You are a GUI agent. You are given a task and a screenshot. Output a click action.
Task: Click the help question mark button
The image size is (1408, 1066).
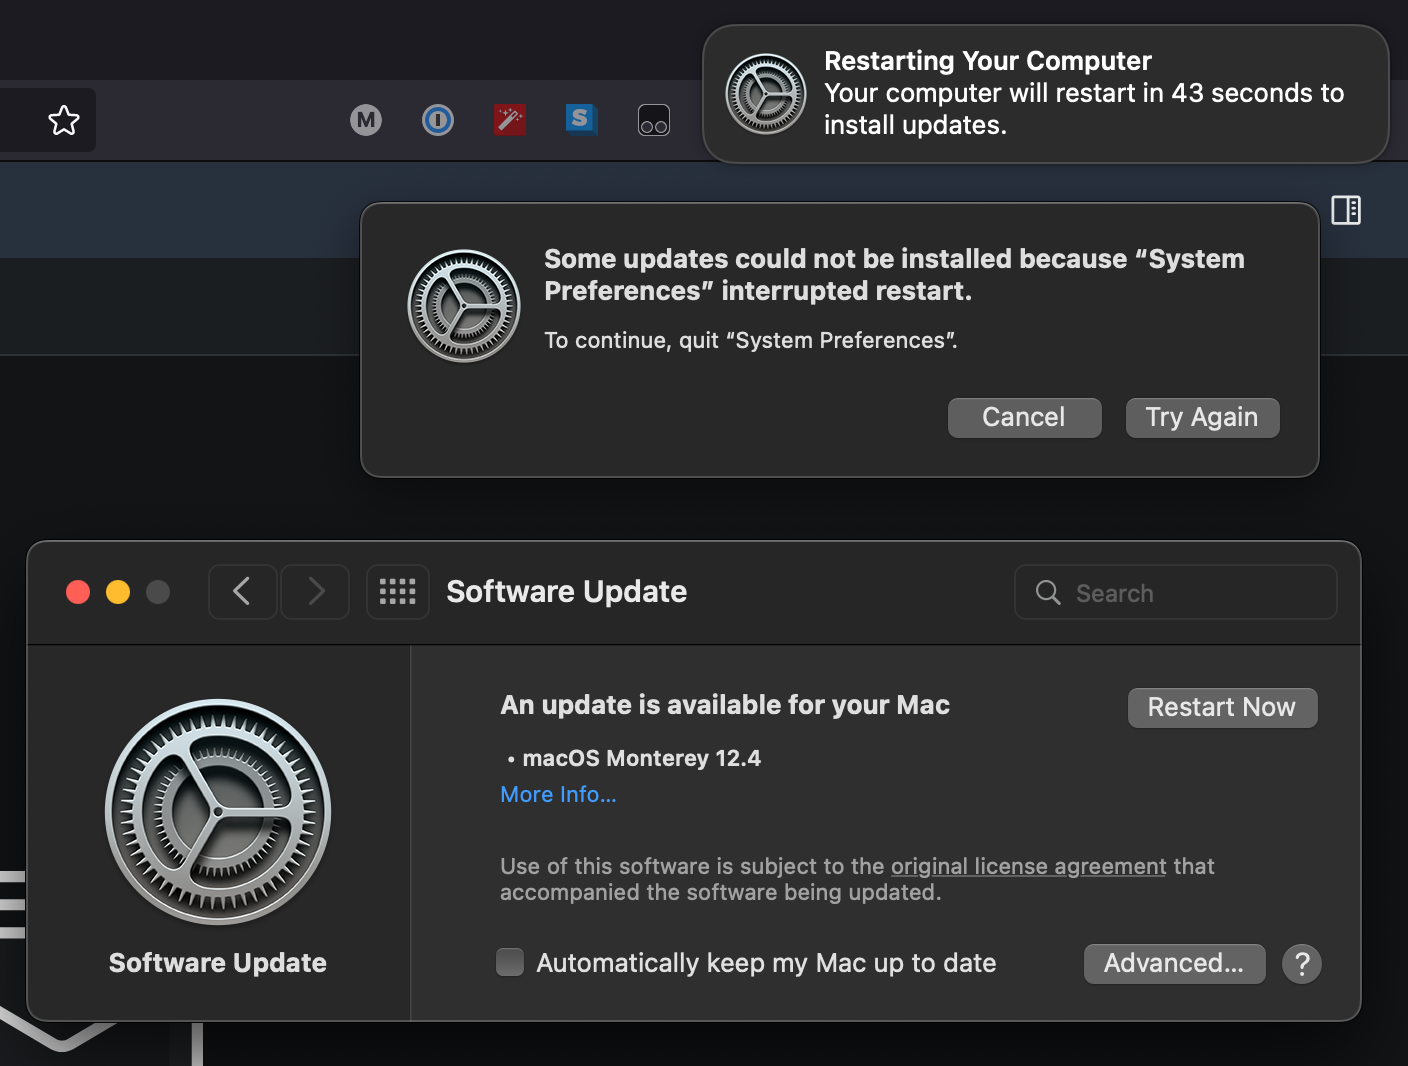tap(1302, 964)
